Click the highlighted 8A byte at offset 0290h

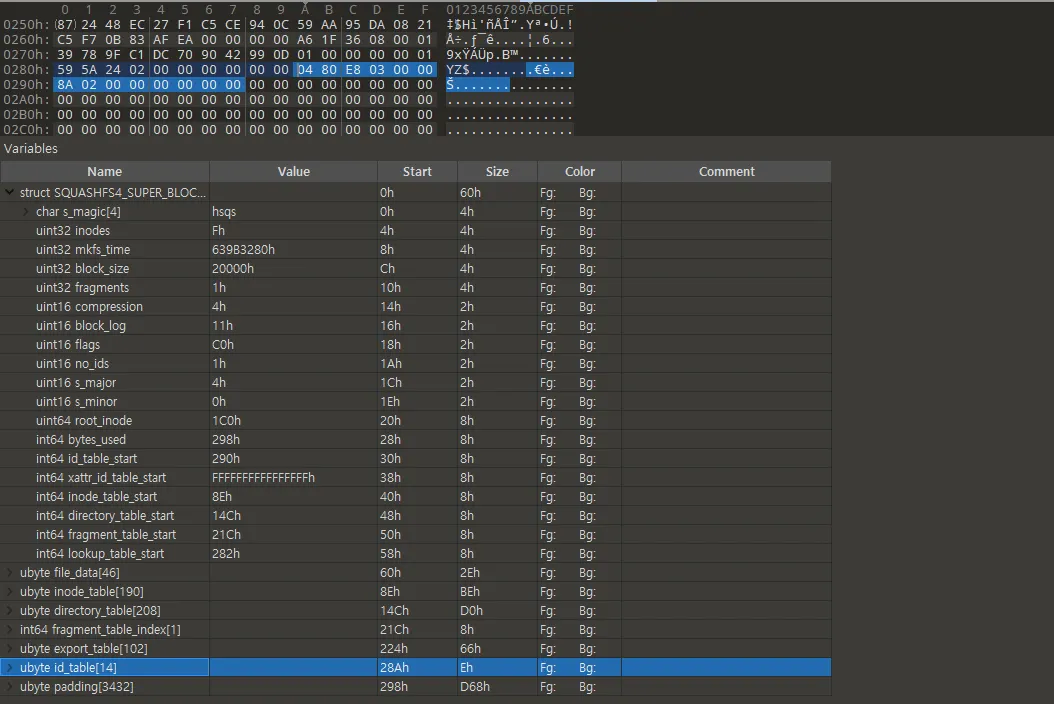coord(65,86)
